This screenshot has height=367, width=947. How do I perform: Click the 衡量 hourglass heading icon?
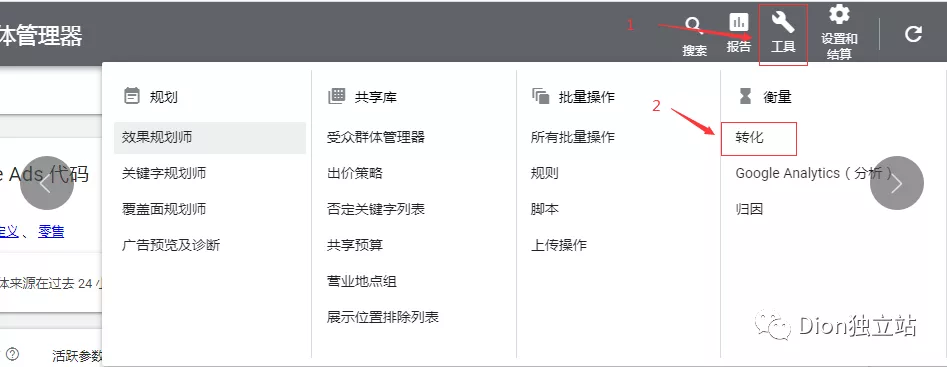[745, 96]
